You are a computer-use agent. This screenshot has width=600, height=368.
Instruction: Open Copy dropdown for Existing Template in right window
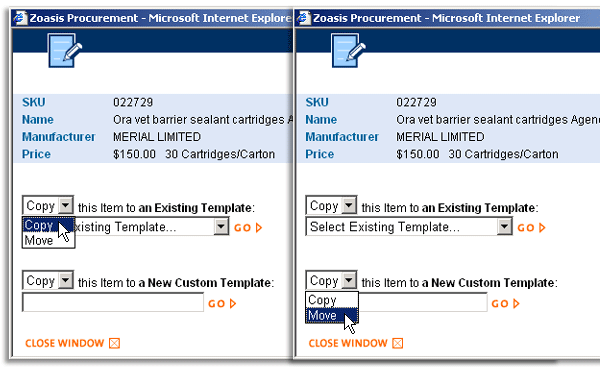(x=331, y=206)
